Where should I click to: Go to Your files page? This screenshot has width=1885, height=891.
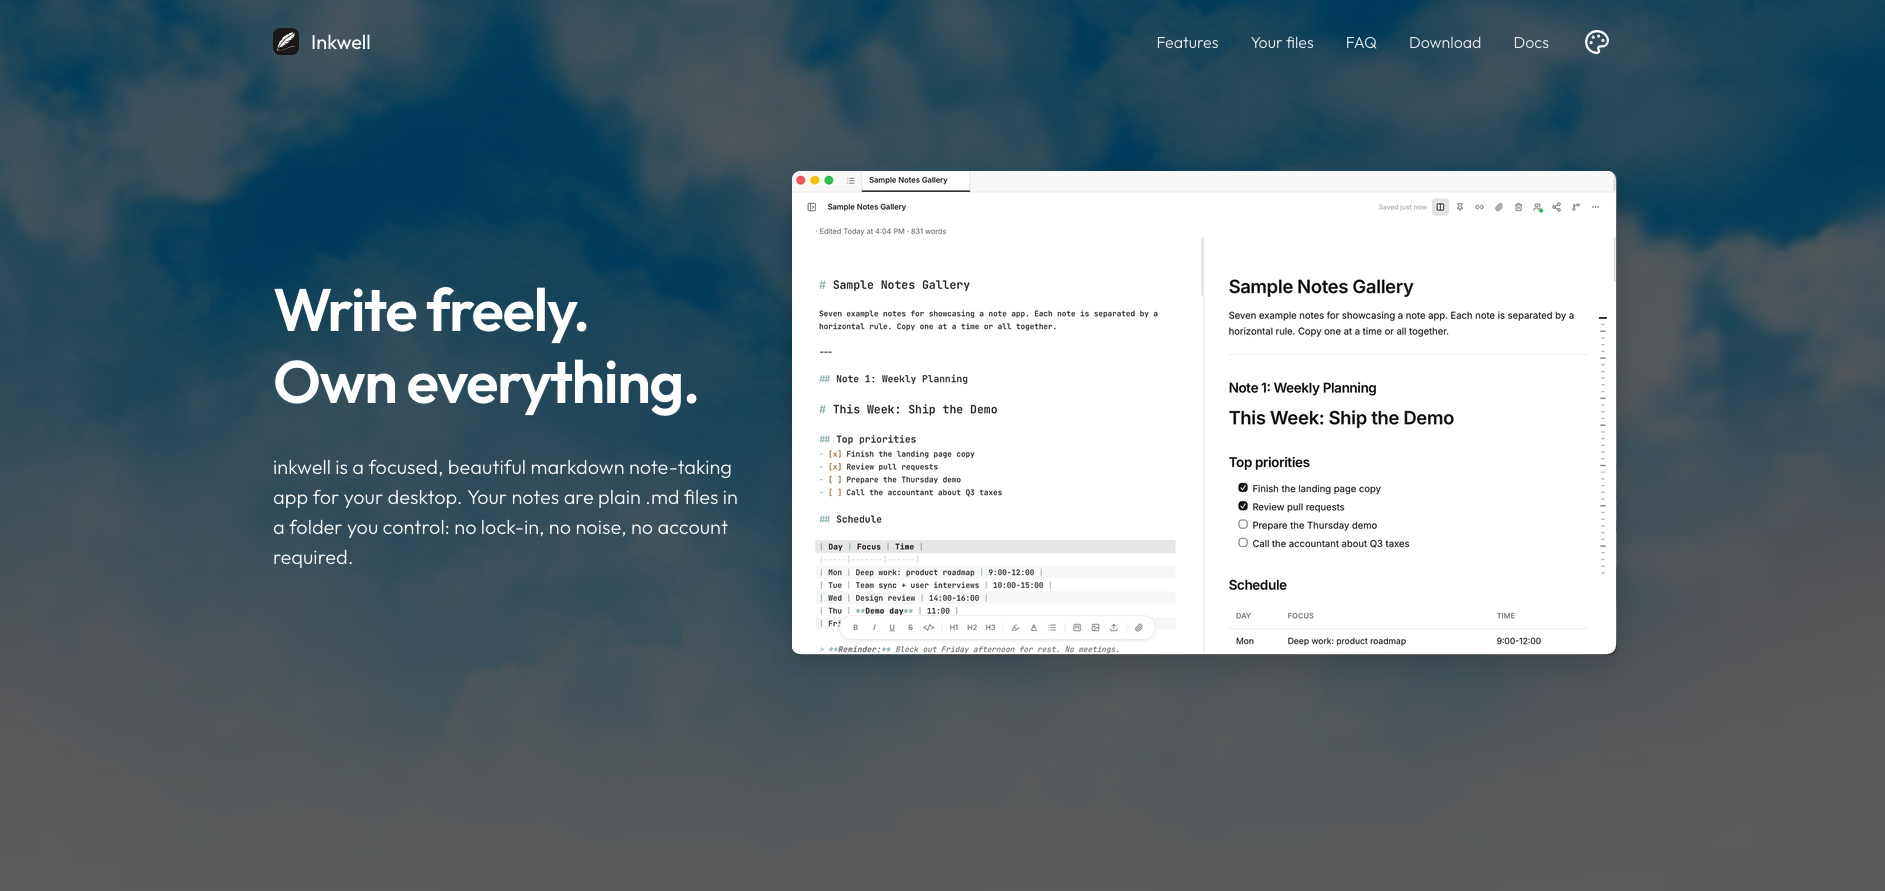1282,43
